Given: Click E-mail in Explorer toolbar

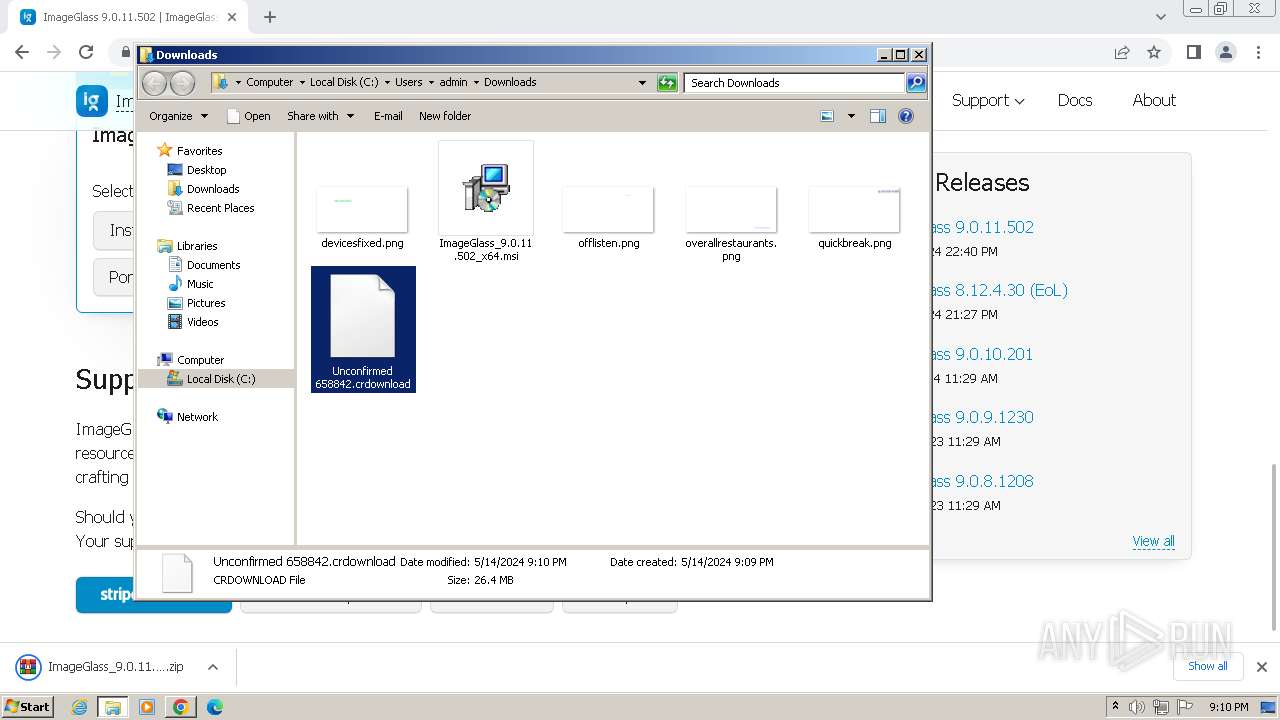Looking at the screenshot, I should (x=388, y=116).
